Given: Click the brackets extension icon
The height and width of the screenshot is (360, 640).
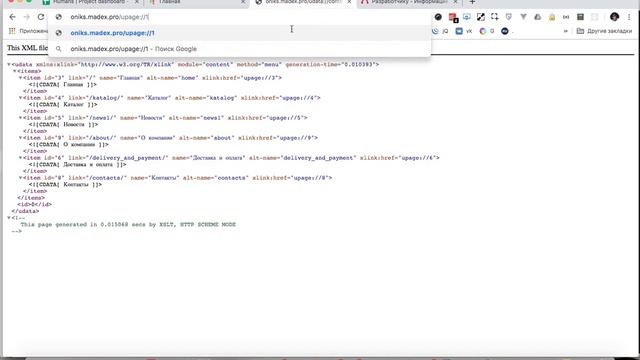Looking at the screenshot, I should 566,17.
